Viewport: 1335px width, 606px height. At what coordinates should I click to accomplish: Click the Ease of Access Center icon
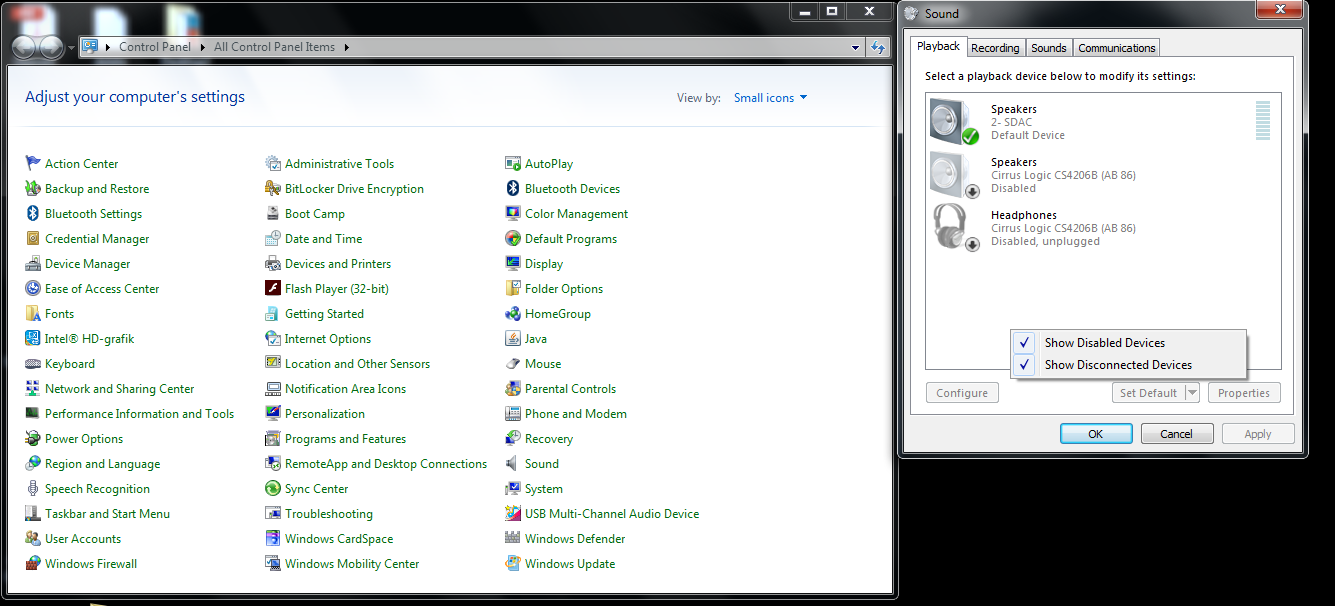(33, 289)
